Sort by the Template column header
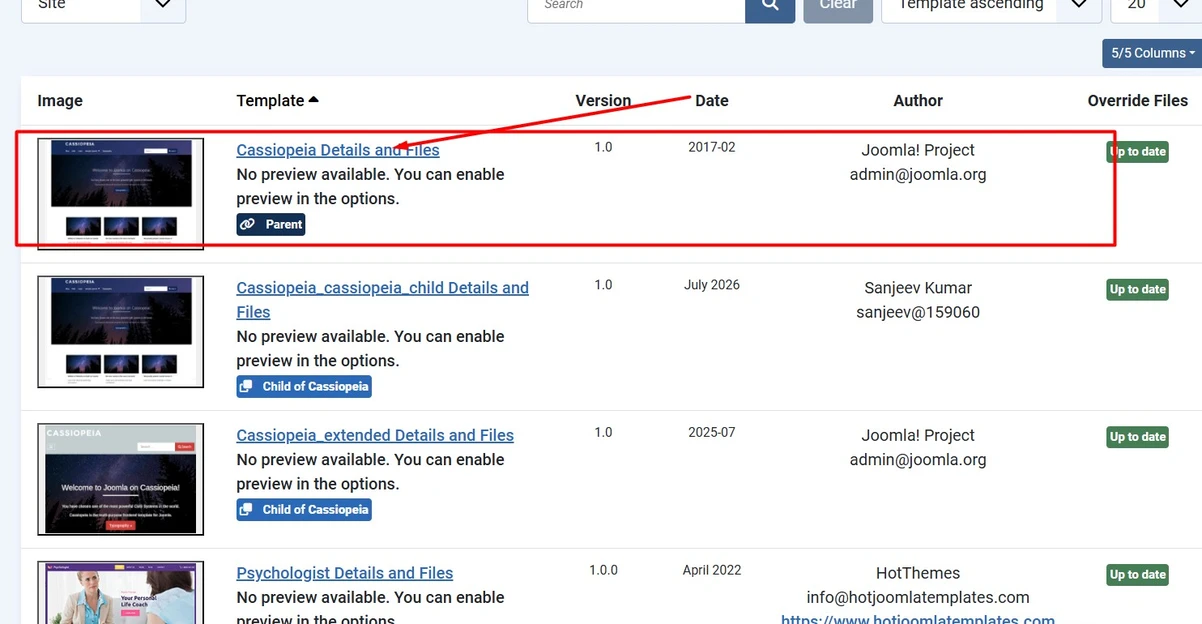The width and height of the screenshot is (1202, 624). point(278,100)
